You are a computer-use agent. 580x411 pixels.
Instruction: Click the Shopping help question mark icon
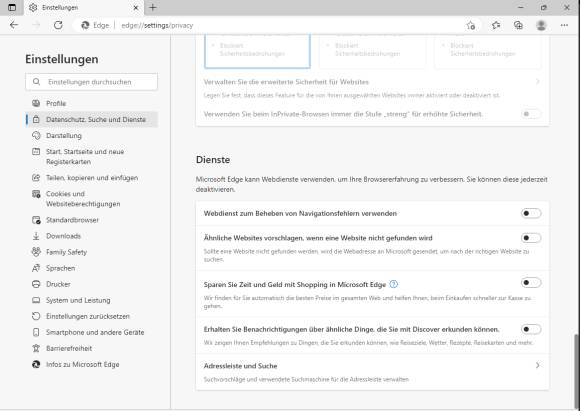[x=394, y=284]
